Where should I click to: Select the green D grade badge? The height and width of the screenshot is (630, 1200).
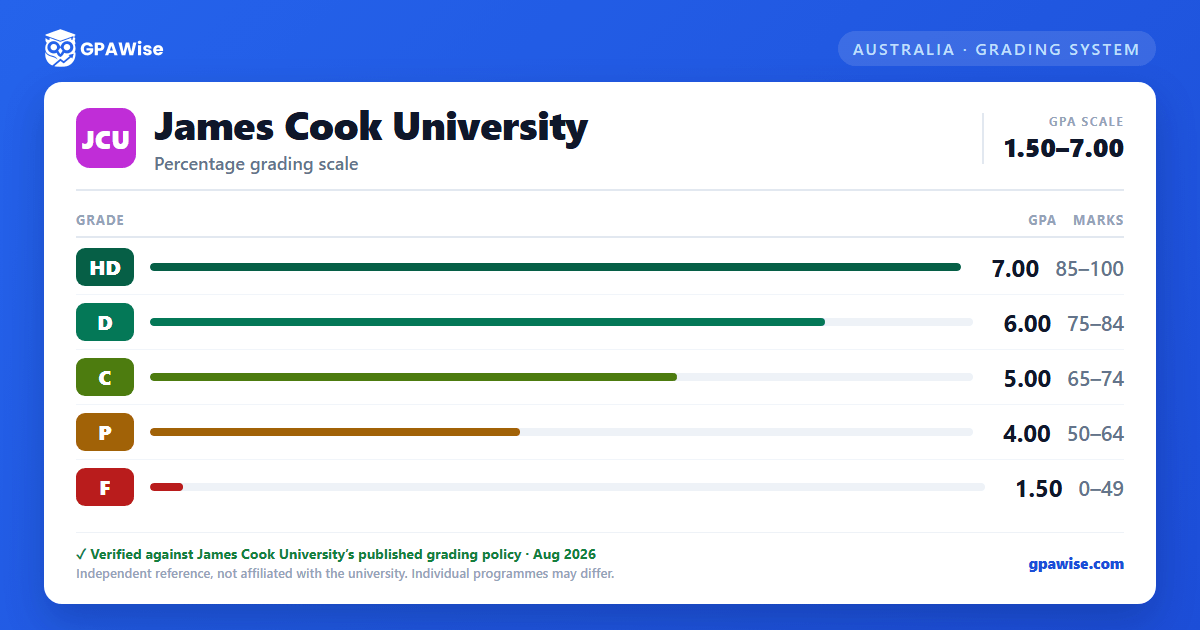(x=105, y=323)
